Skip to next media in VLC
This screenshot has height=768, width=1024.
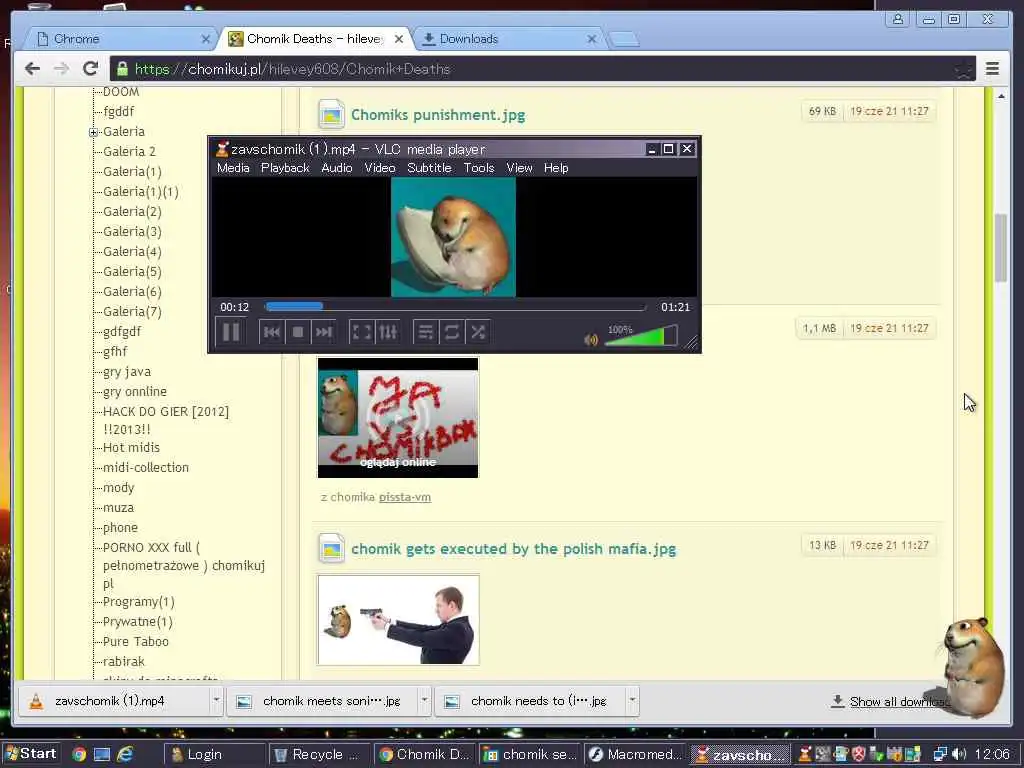(x=324, y=332)
